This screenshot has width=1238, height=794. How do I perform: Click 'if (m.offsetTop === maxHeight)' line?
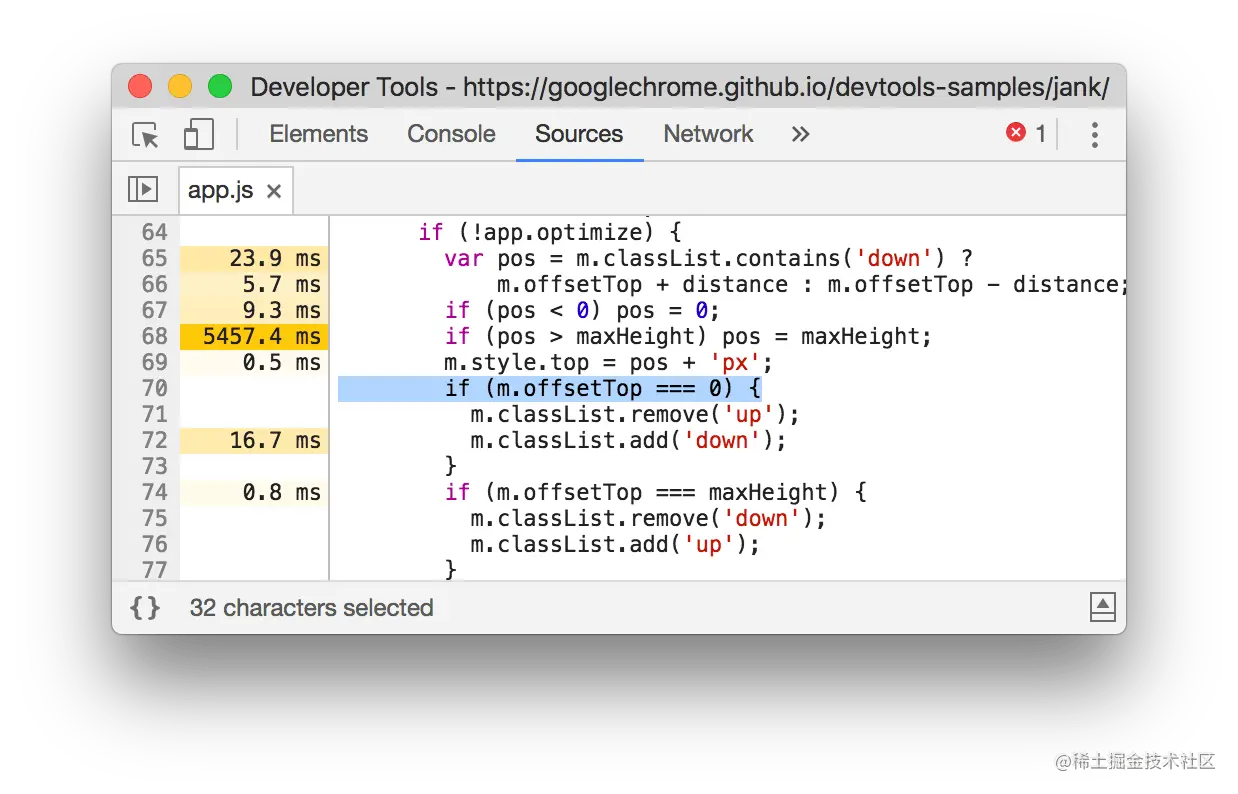(x=655, y=492)
